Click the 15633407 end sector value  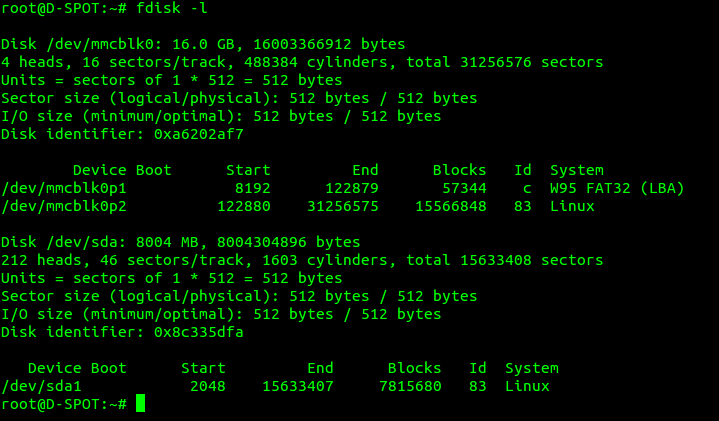coord(298,386)
